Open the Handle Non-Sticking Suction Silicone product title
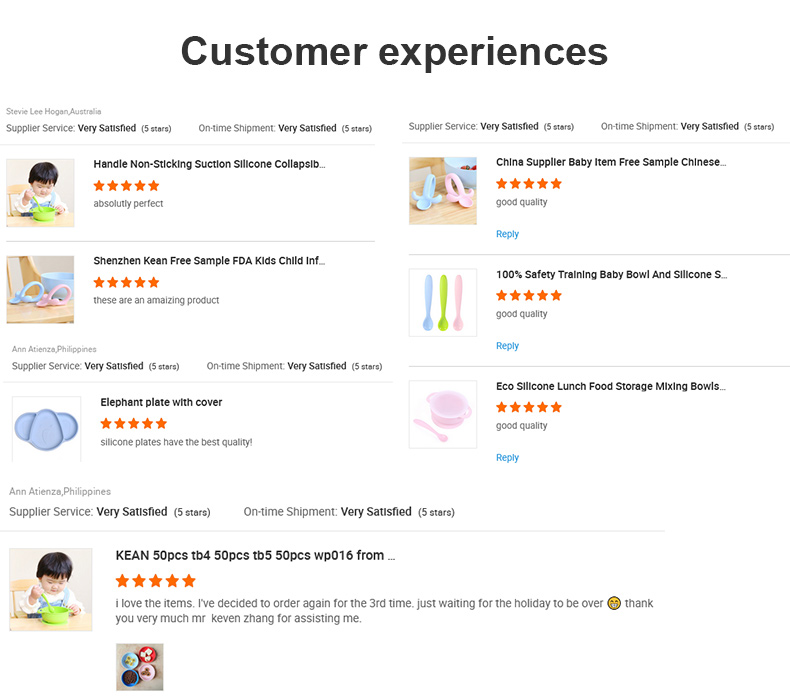 pyautogui.click(x=209, y=164)
